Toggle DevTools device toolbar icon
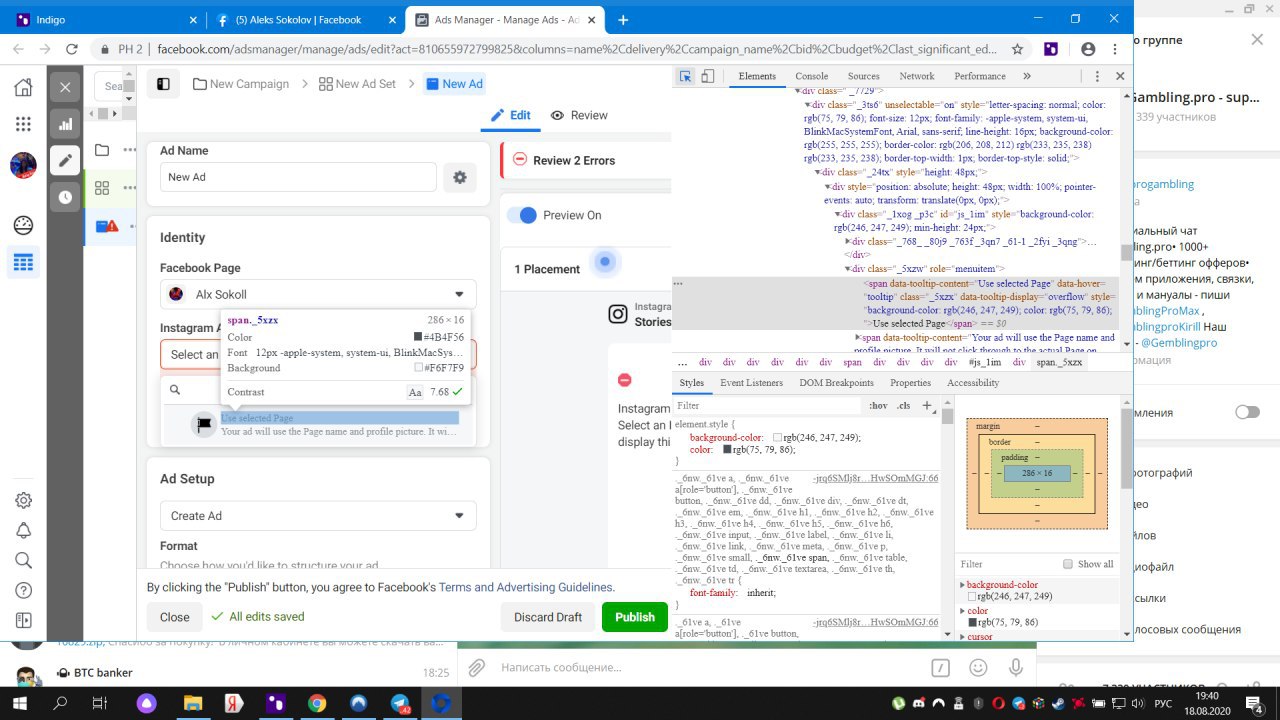Image resolution: width=1280 pixels, height=720 pixels. click(708, 76)
